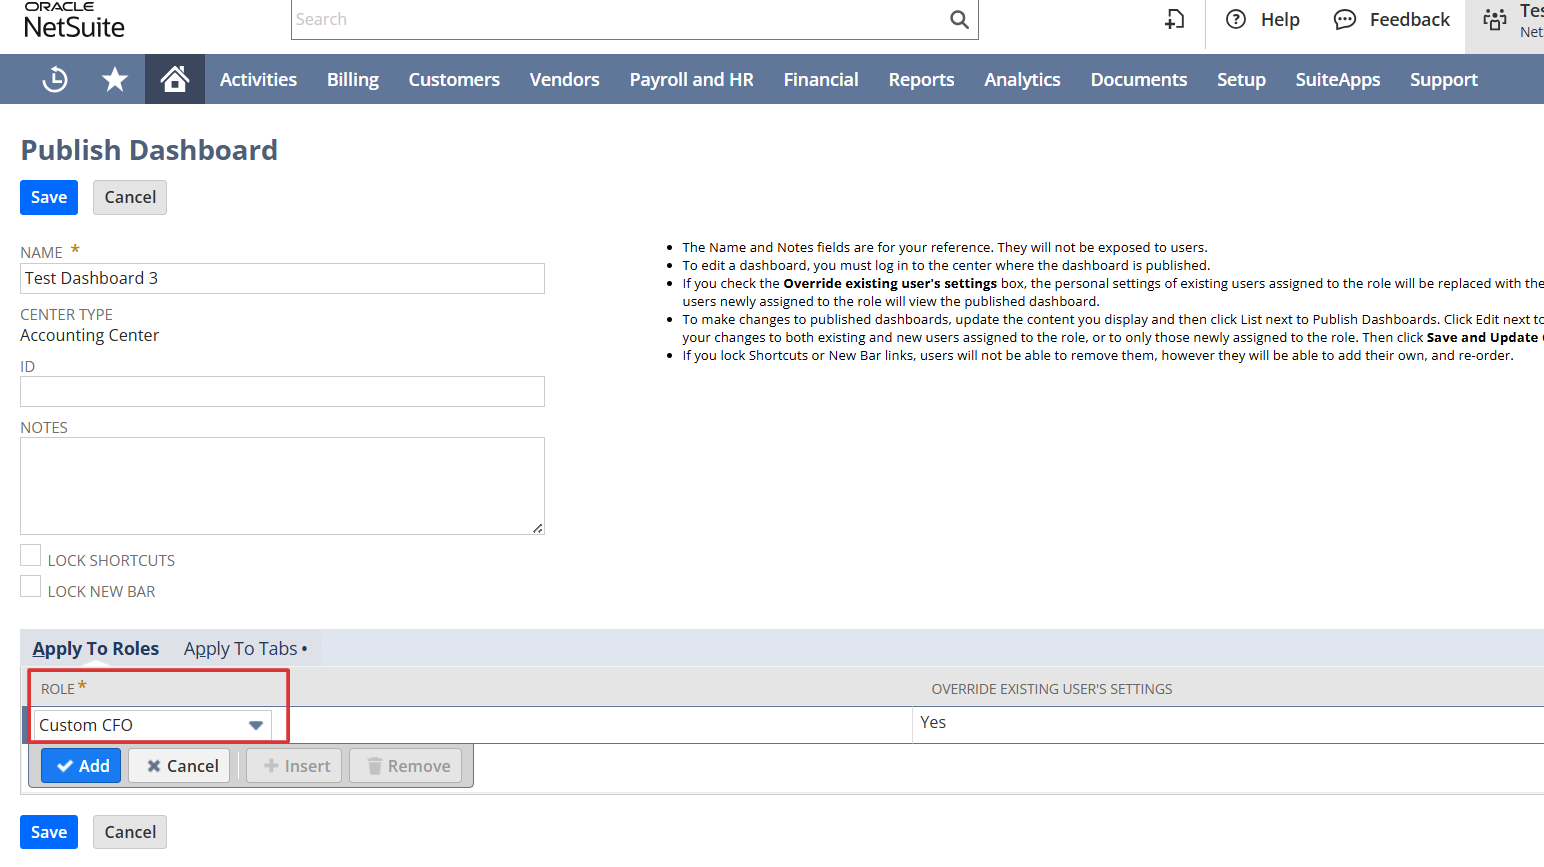
Task: Open the Customers menu
Action: pos(454,79)
